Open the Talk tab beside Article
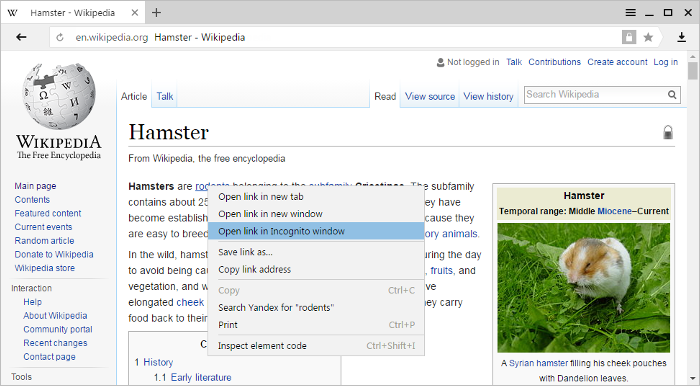 [165, 96]
